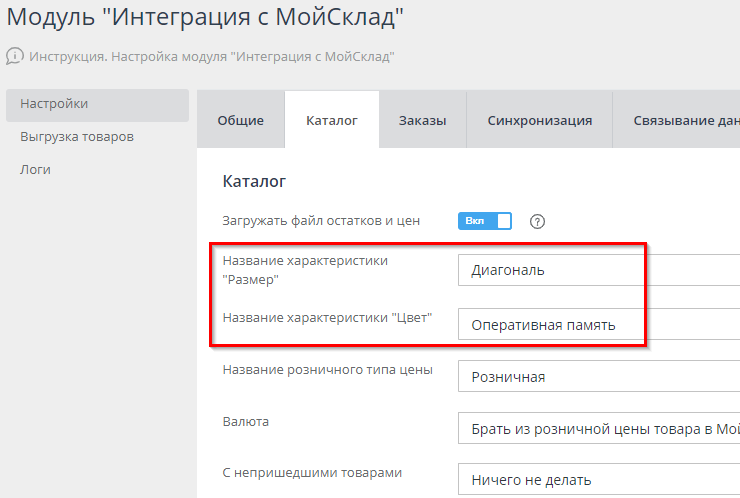Select "Настройки" in the left sidebar
The width and height of the screenshot is (740, 498).
click(55, 103)
